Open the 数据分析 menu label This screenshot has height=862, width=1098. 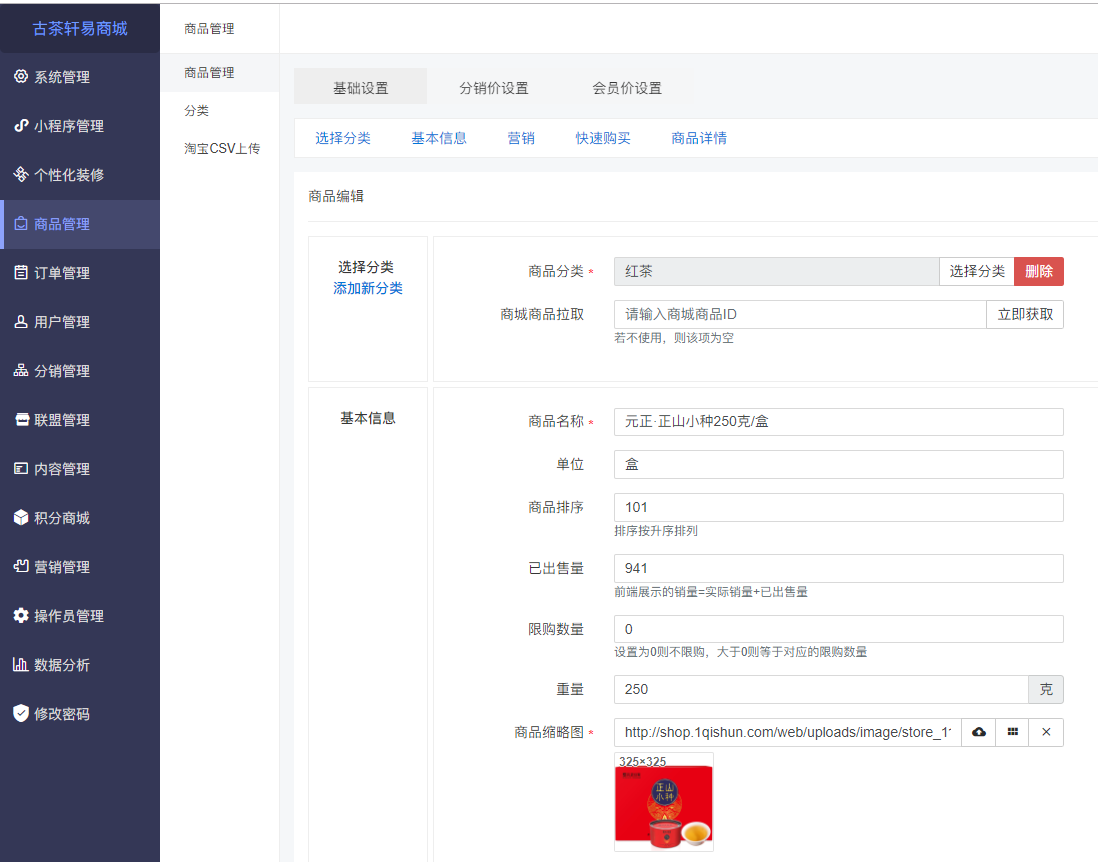(x=62, y=665)
